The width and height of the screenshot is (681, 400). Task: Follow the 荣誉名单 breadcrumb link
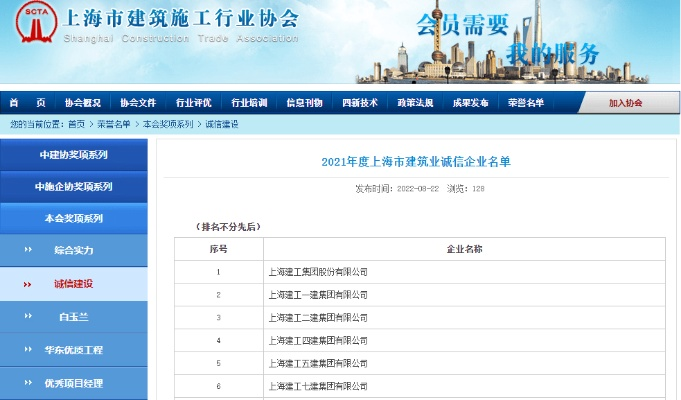point(114,124)
